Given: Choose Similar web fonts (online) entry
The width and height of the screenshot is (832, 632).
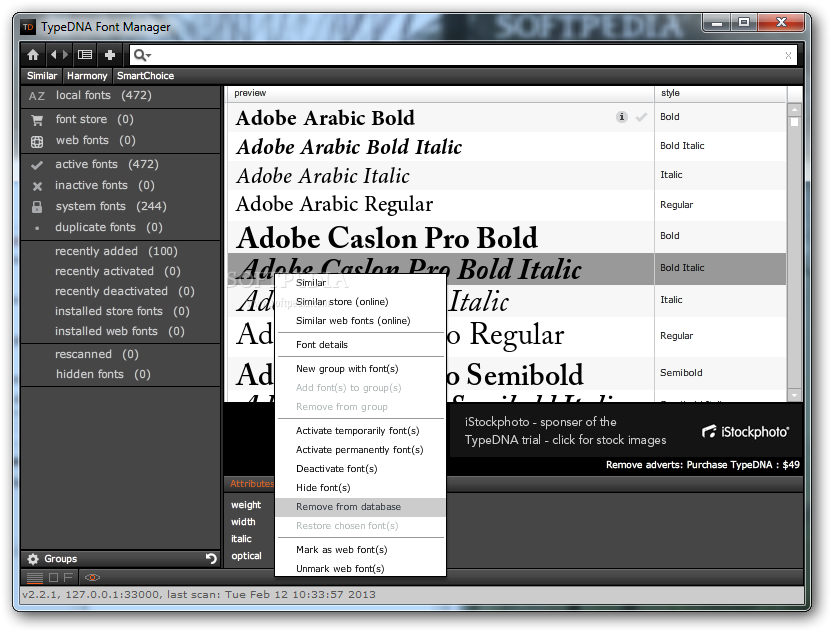Looking at the screenshot, I should point(360,321).
